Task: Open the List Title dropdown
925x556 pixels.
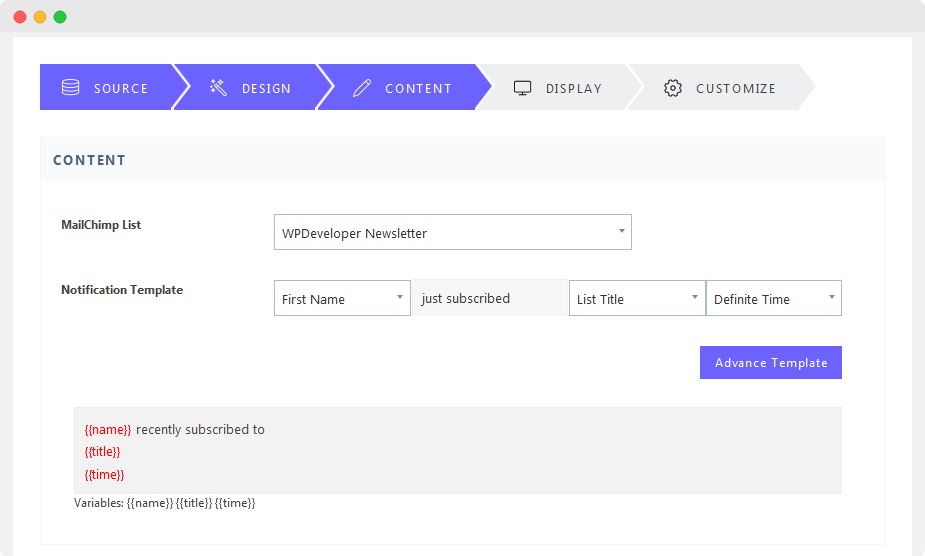Action: click(637, 298)
